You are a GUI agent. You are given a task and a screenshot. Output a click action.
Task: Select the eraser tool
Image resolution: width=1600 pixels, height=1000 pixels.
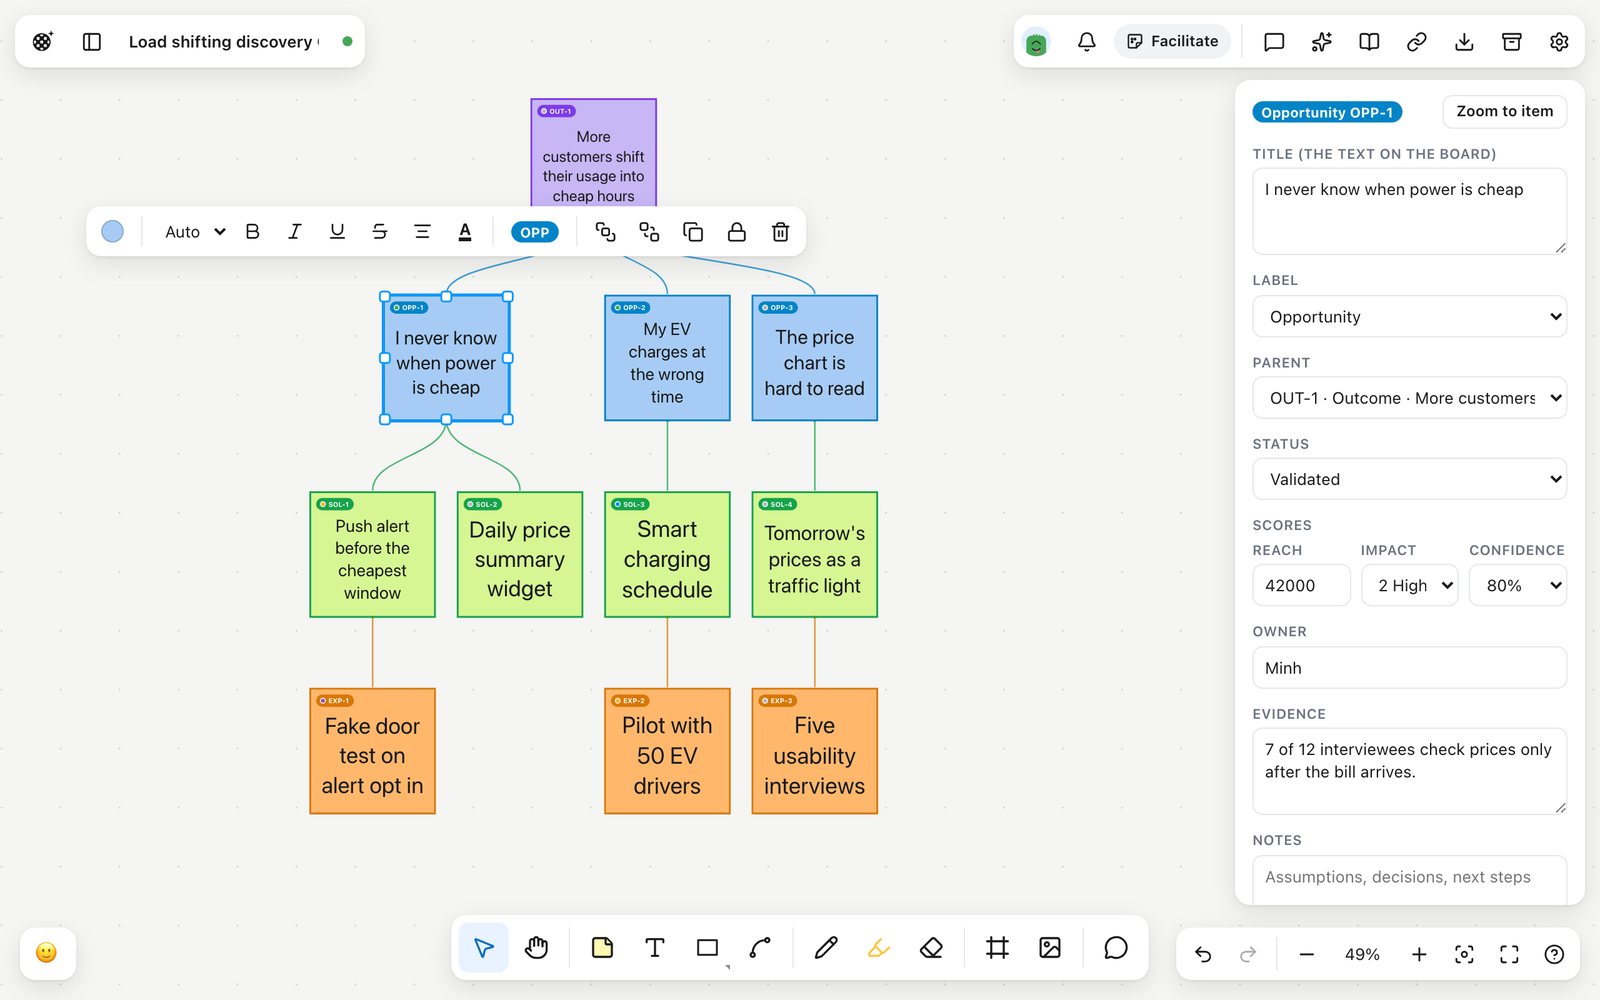coord(931,948)
